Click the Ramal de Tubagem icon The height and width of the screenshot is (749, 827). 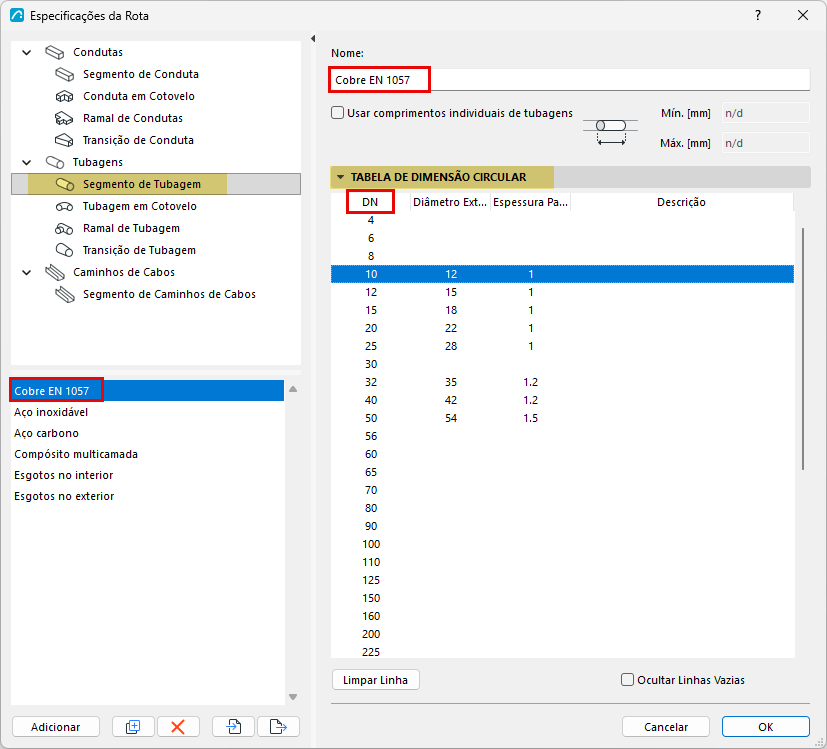coord(64,228)
